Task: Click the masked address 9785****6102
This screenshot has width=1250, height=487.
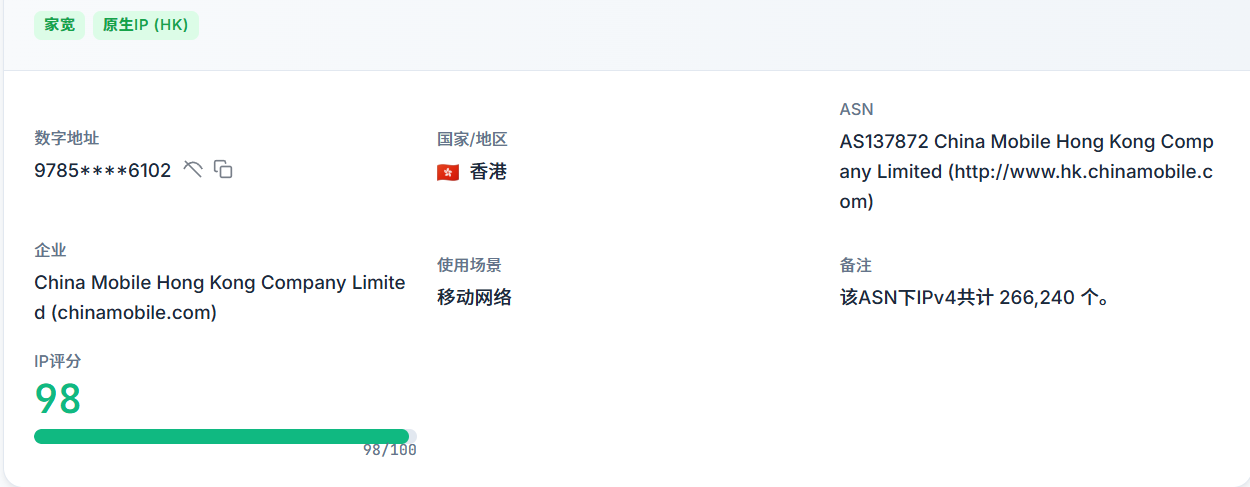Action: (x=103, y=170)
